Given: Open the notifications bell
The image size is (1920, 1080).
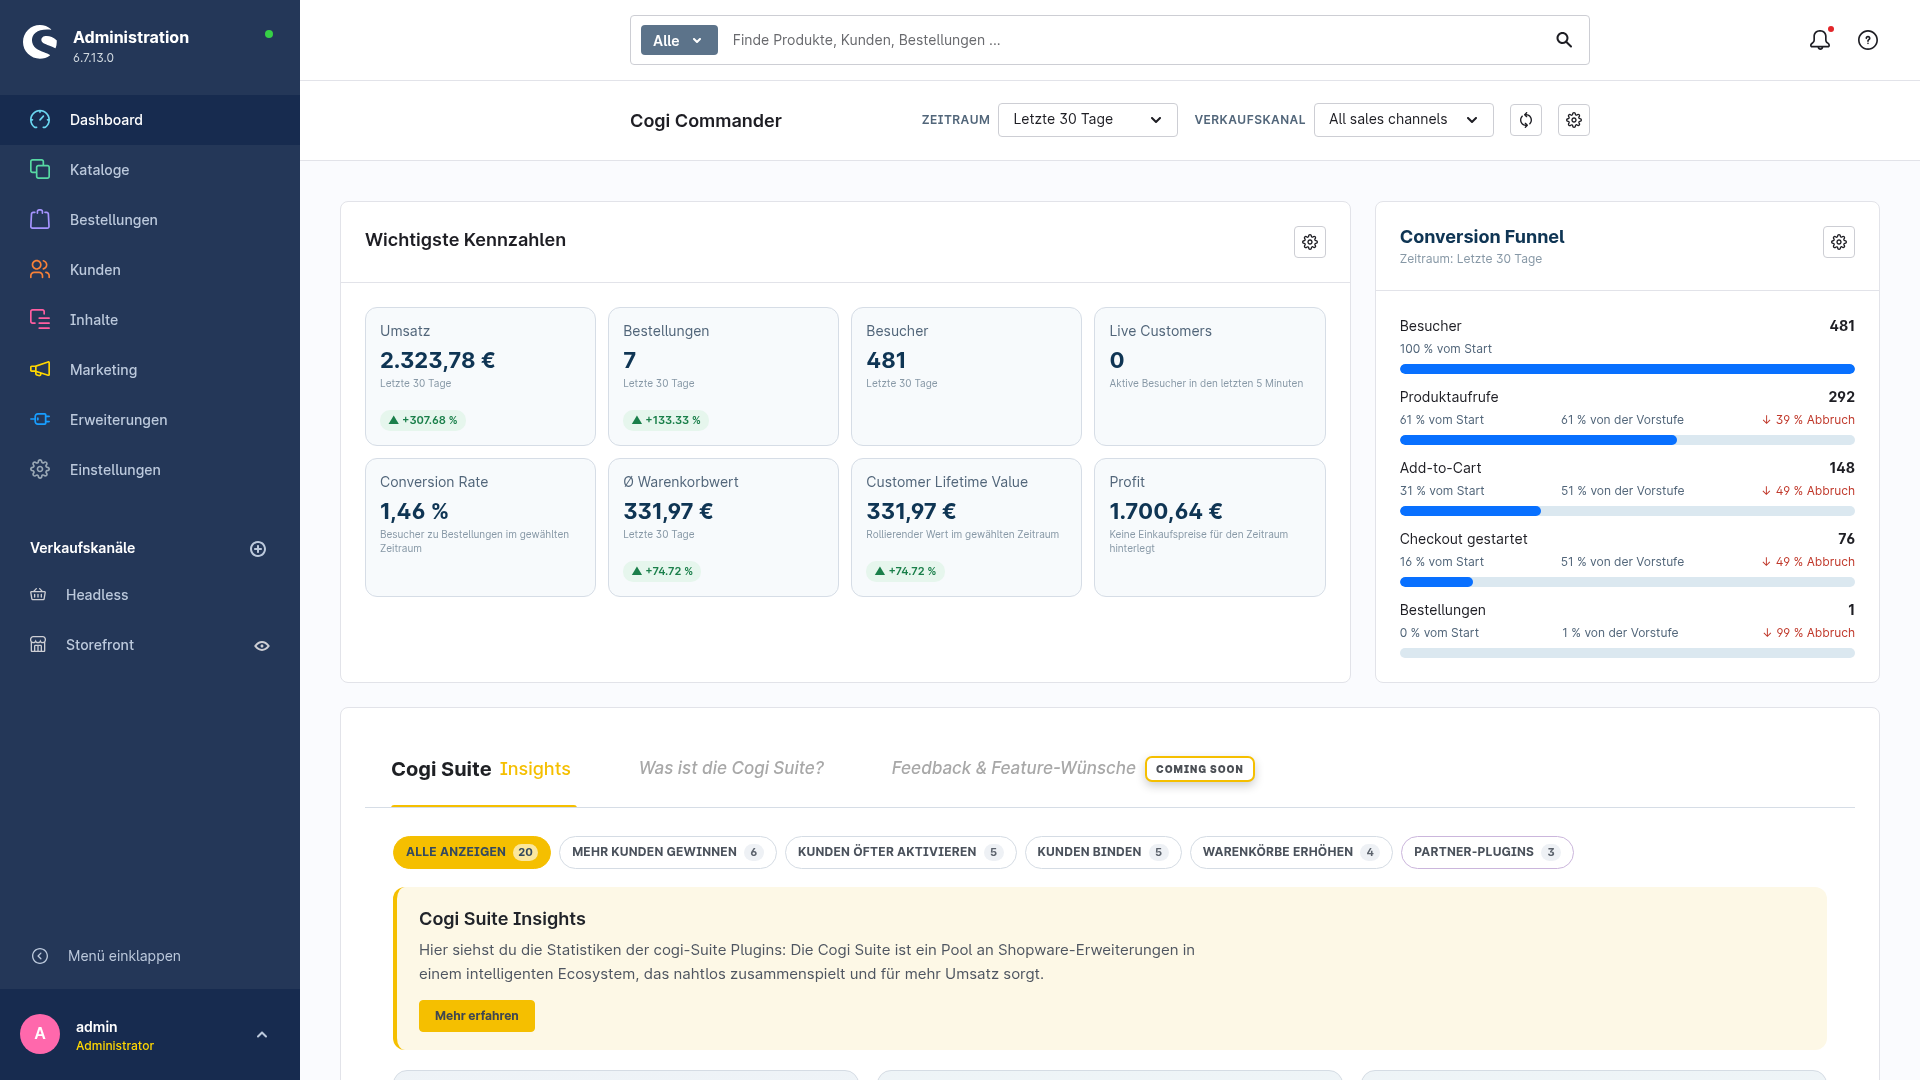Looking at the screenshot, I should [x=1820, y=40].
